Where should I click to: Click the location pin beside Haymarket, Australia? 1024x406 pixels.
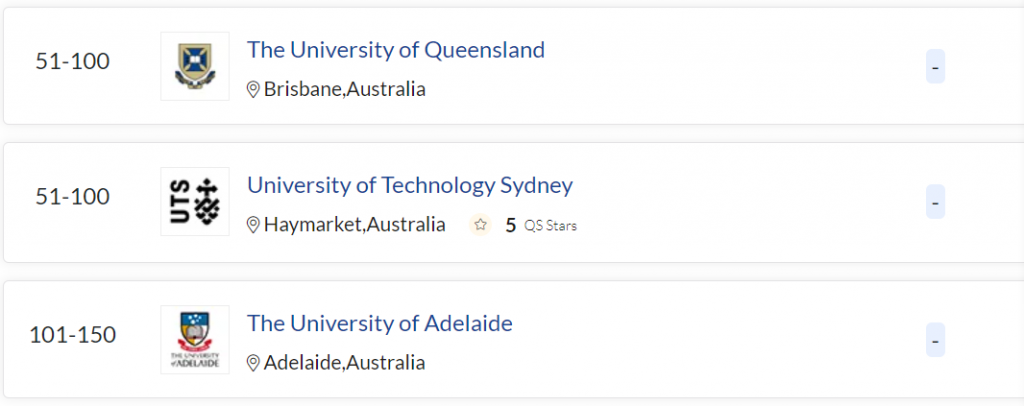pos(253,225)
